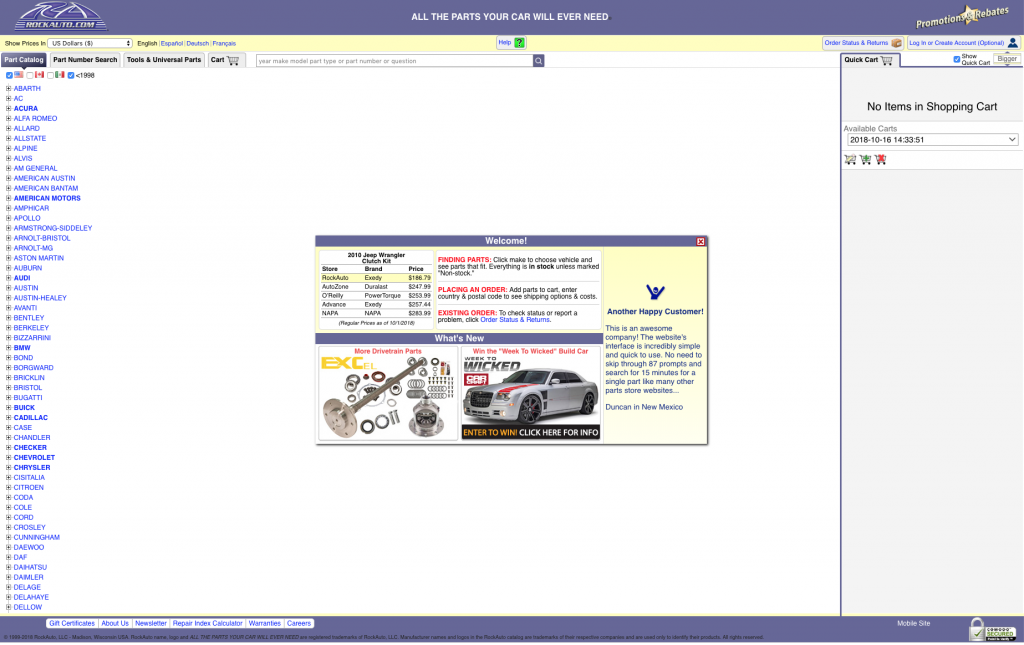The width and height of the screenshot is (1024, 645).
Task: Switch to Part Number Search tab
Action: pyautogui.click(x=85, y=60)
